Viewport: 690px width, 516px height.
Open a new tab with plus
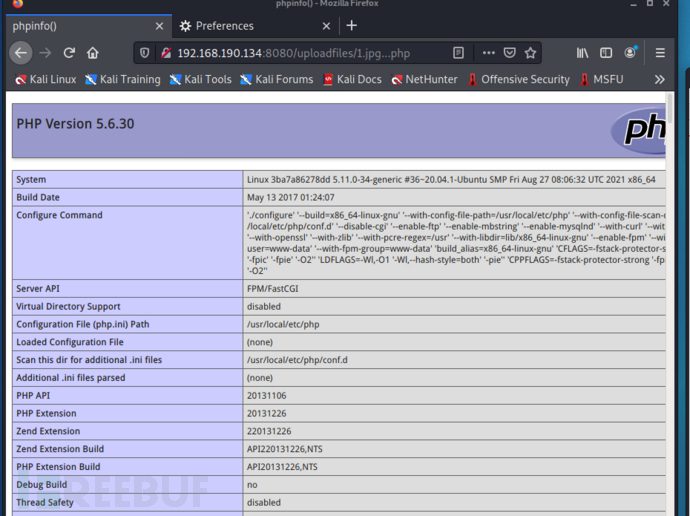351,26
